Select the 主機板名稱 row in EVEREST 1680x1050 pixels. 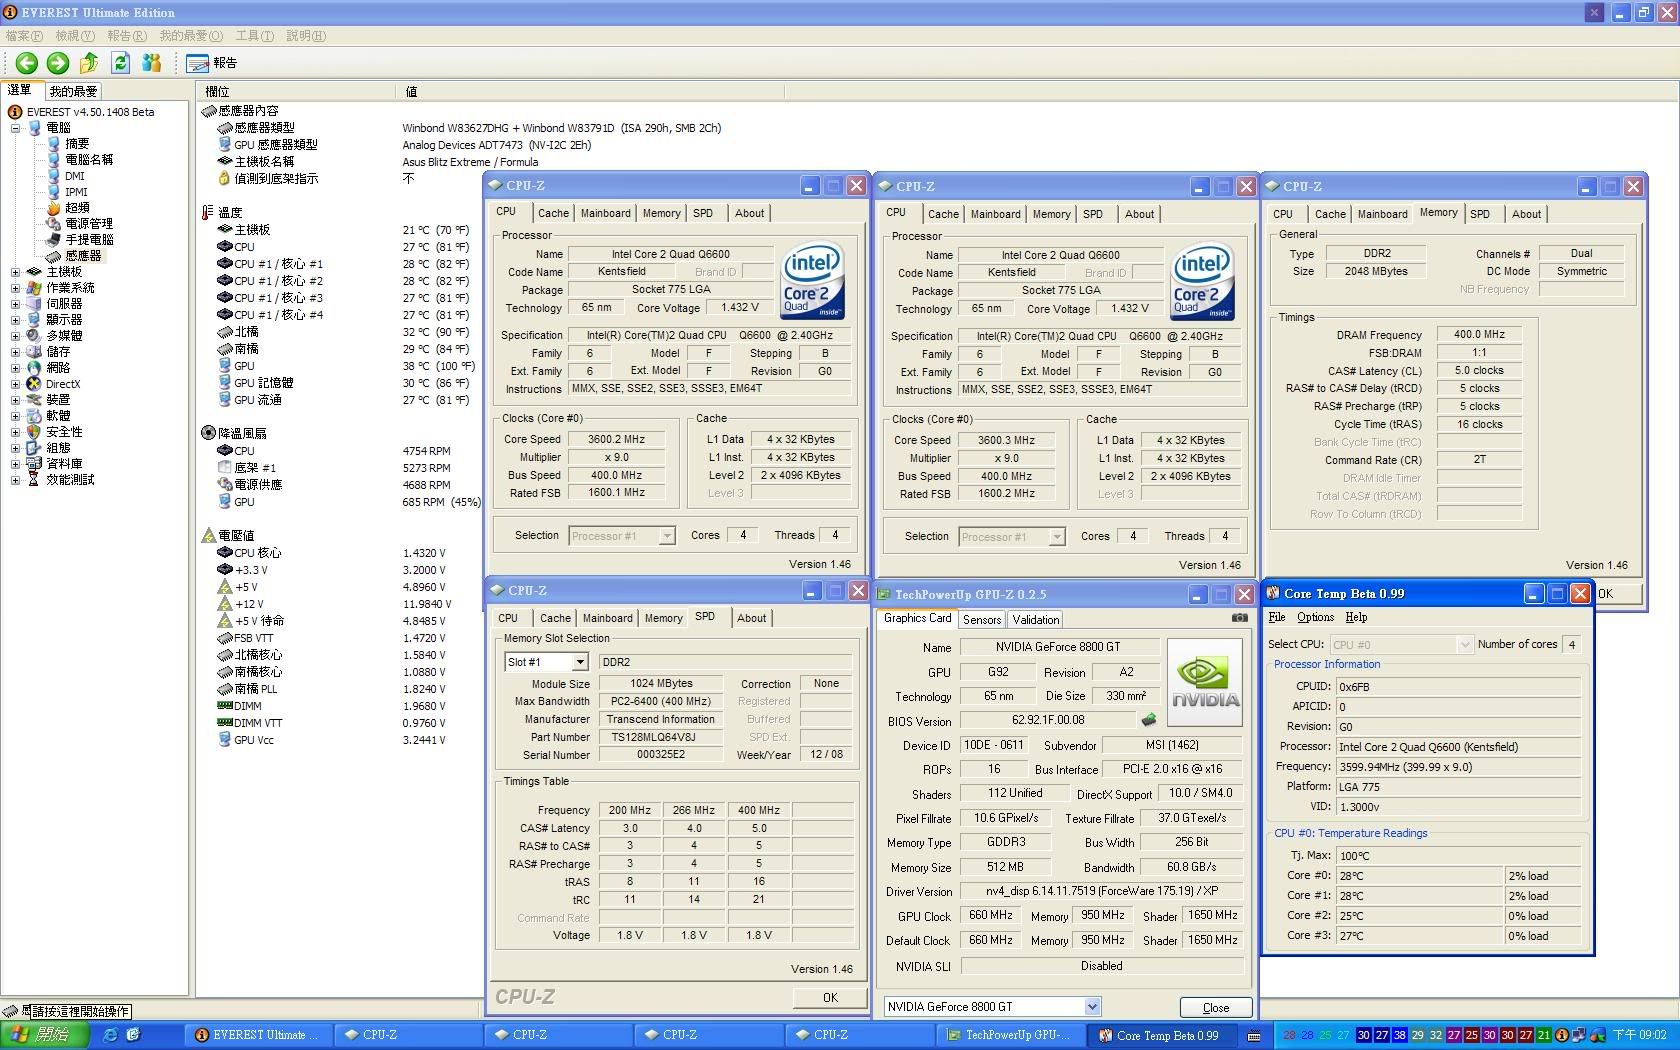click(x=380, y=162)
